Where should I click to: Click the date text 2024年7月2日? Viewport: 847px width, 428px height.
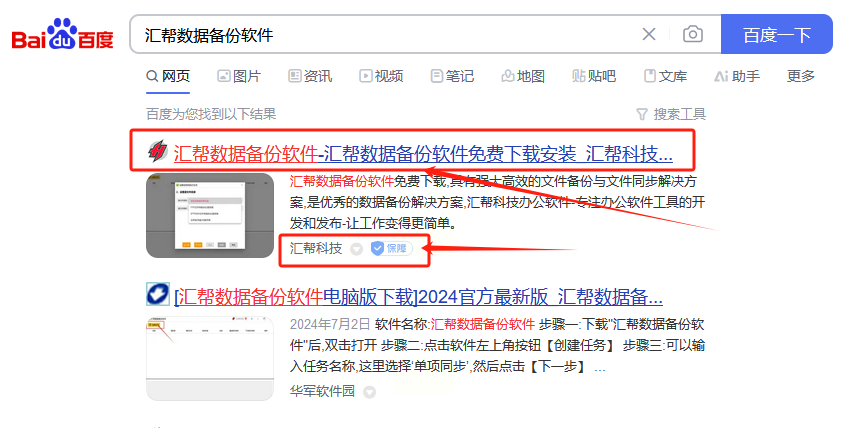click(x=330, y=324)
